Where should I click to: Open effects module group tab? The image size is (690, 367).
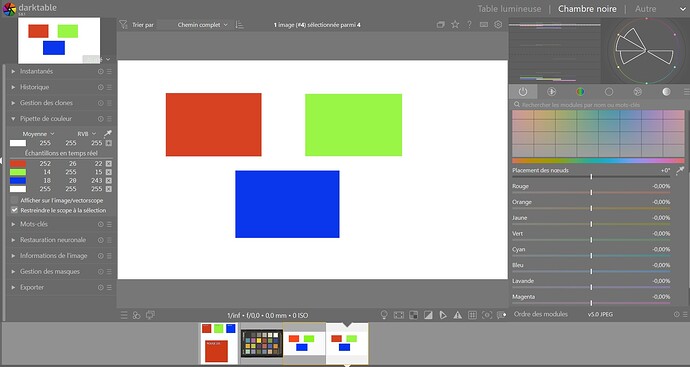638,92
